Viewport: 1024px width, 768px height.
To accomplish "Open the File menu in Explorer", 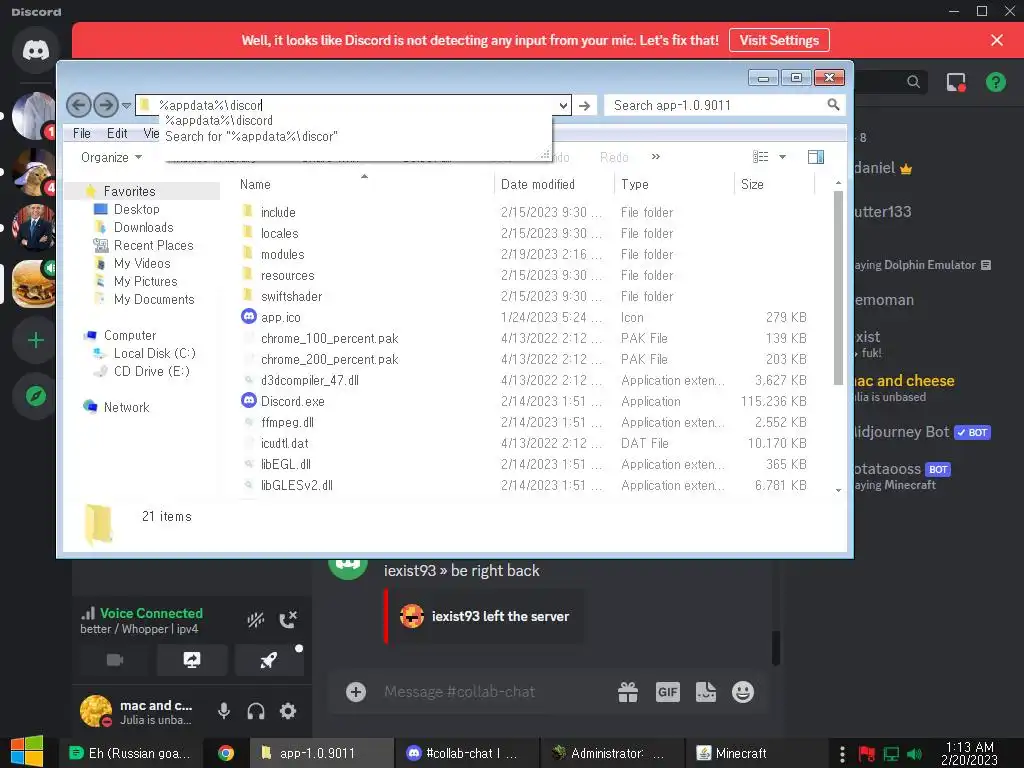I will coord(82,134).
